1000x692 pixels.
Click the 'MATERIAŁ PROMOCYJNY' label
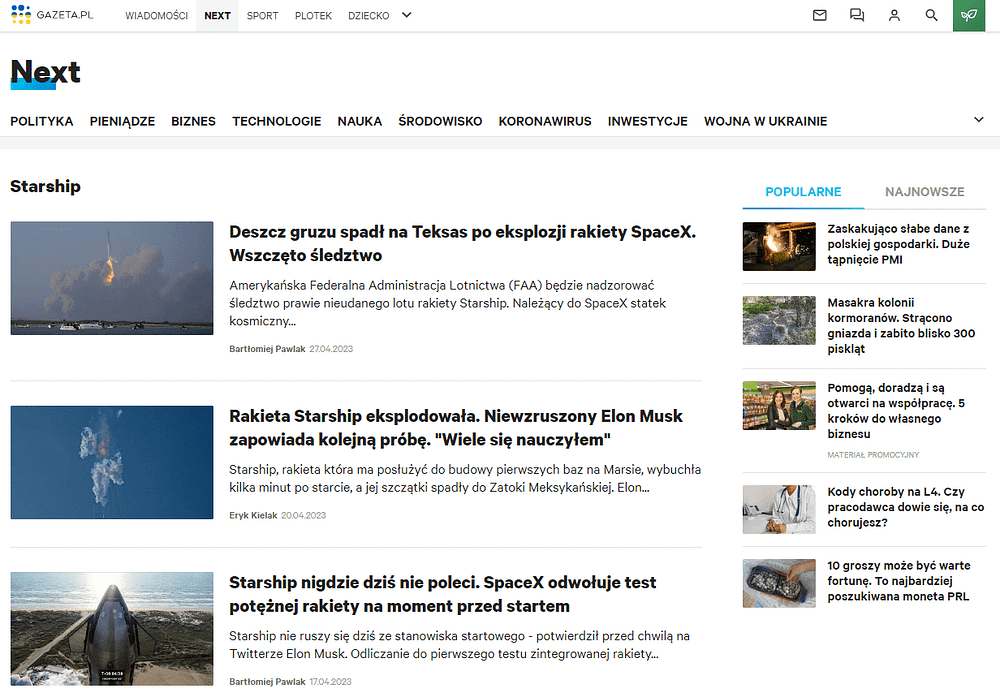[x=873, y=455]
